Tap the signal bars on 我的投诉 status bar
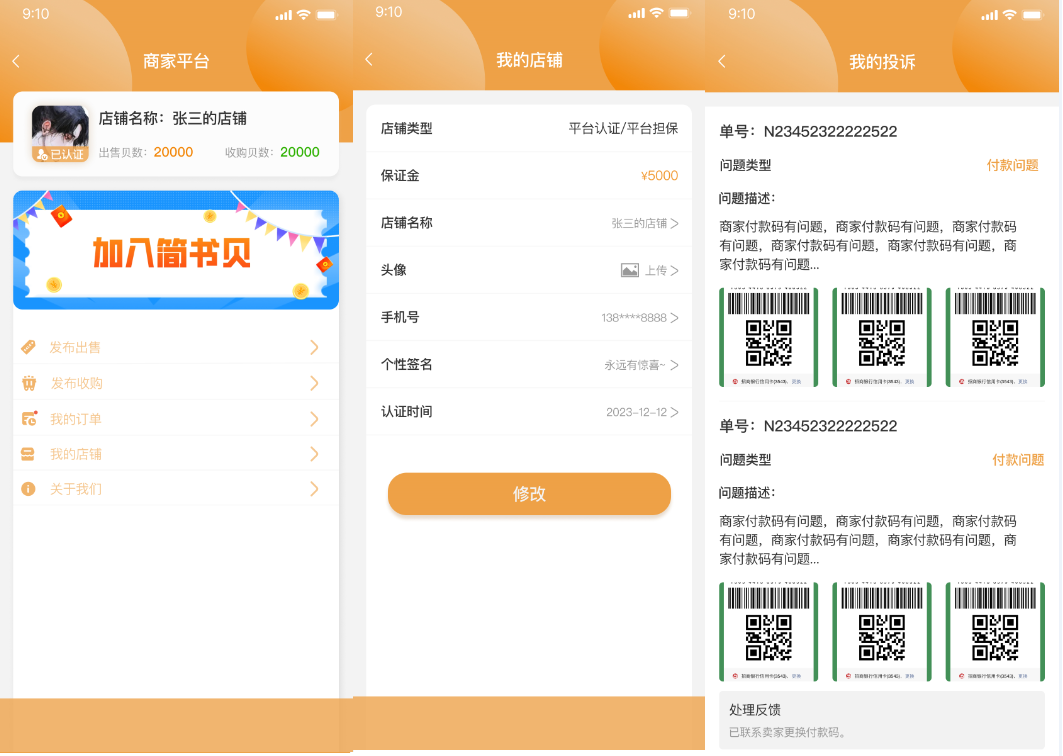The height and width of the screenshot is (756, 1063). 988,15
